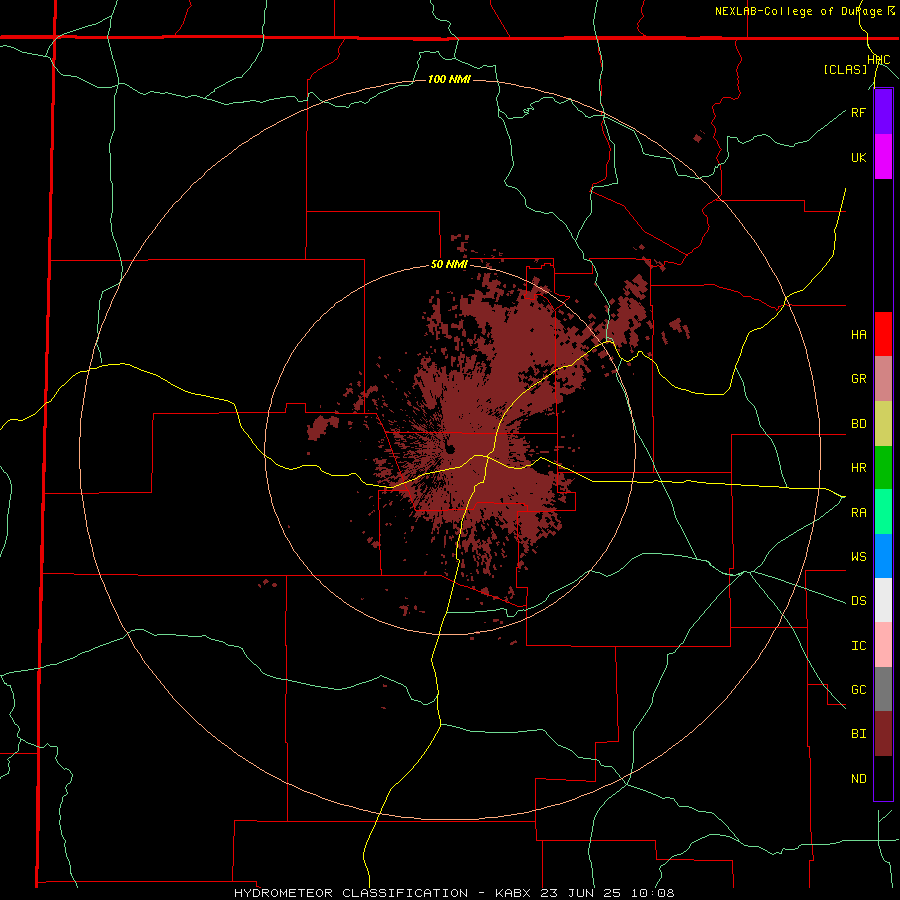Click the WS blue legend swatch
Image resolution: width=900 pixels, height=900 pixels.
(883, 556)
